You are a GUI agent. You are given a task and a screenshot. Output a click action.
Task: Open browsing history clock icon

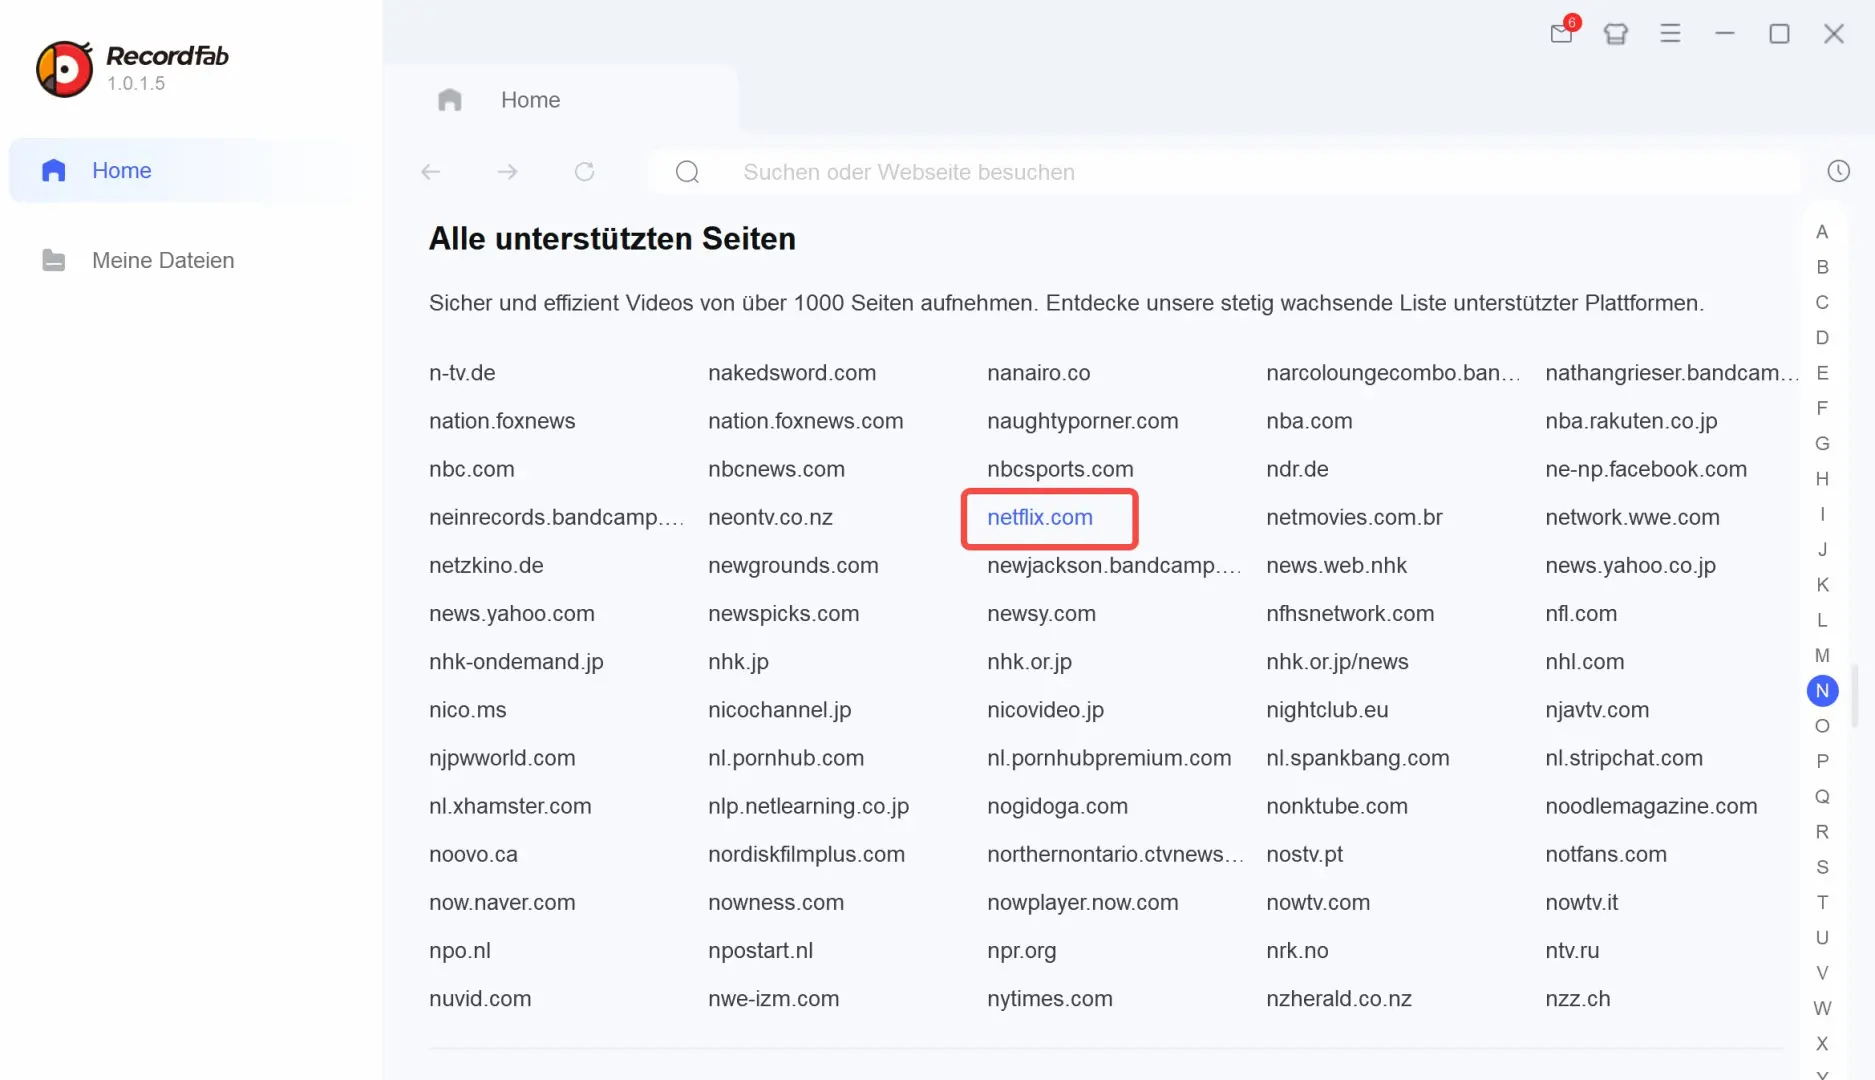[x=1838, y=171]
